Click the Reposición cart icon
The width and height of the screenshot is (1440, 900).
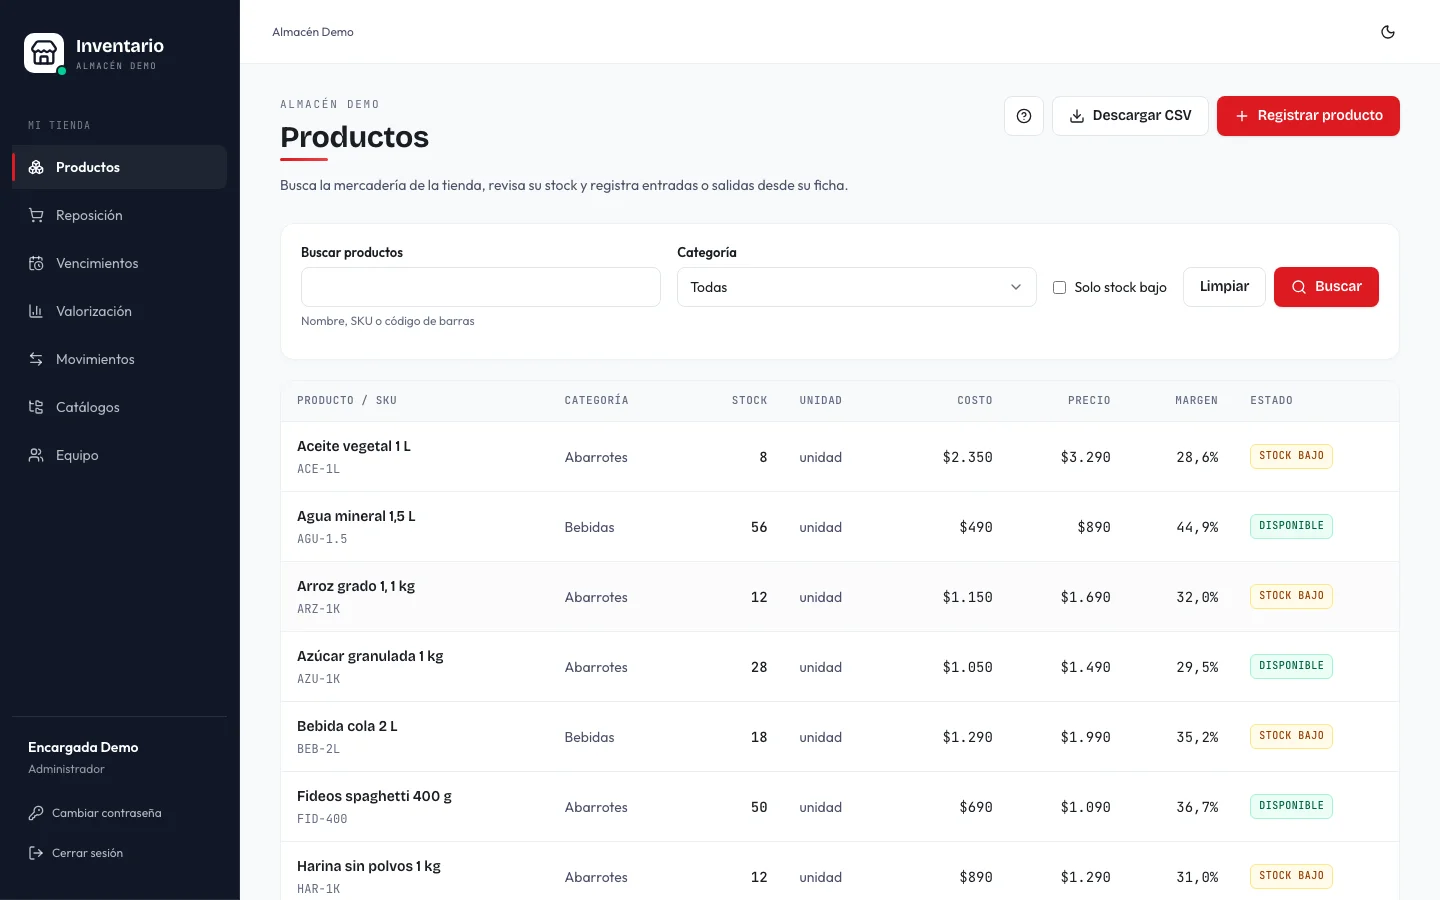coord(36,215)
